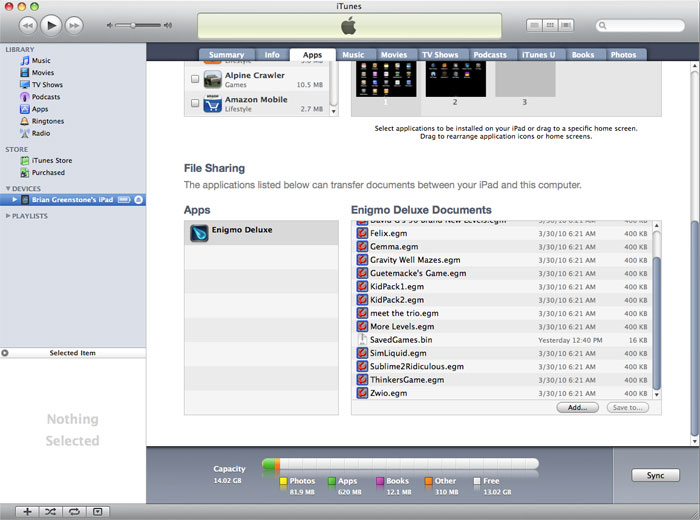Screen dimensions: 700x520
Task: Toggle the shuffle button
Action: 50,511
